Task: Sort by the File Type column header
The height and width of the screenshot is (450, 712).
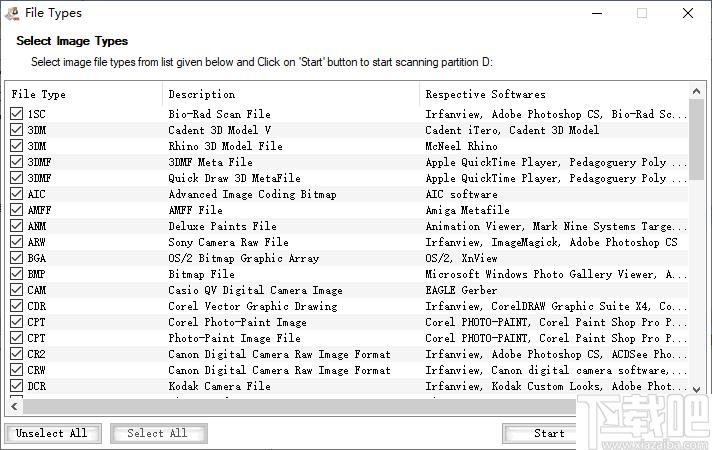Action: click(84, 94)
